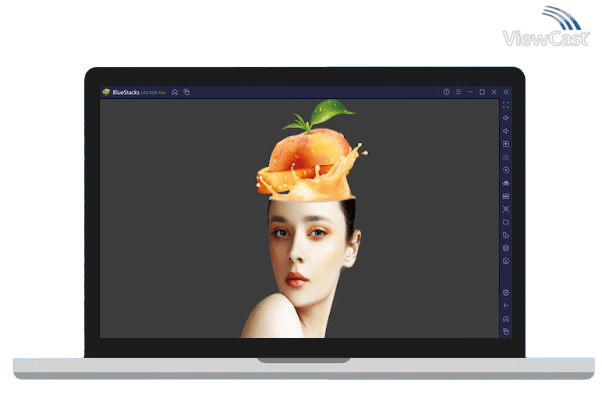The width and height of the screenshot is (602, 414).
Task: Open recent apps icon at sidebar bottom
Action: click(506, 331)
